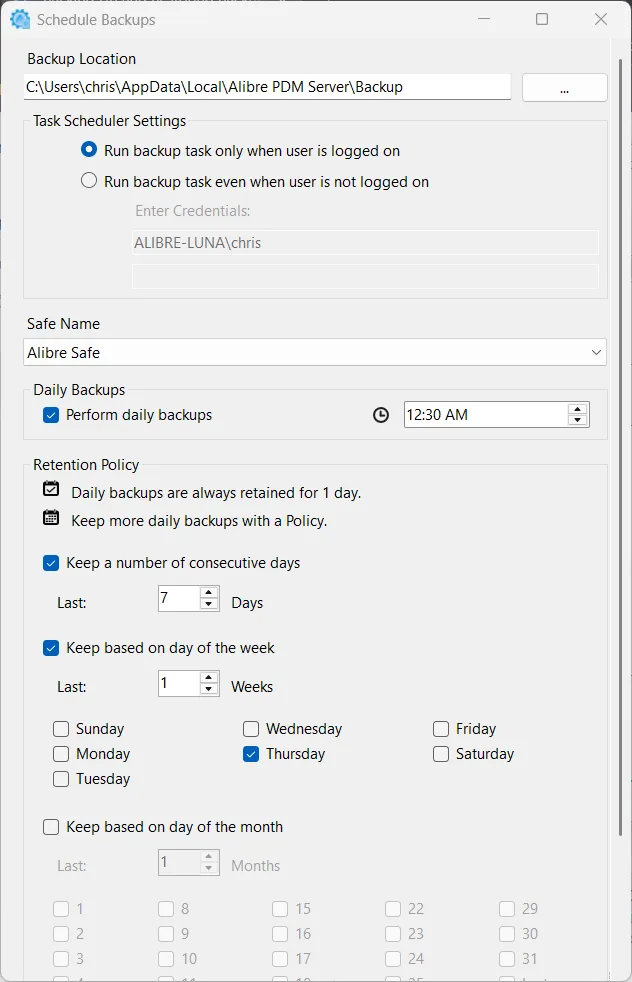Click the day 29 checkbox
The image size is (632, 982).
(x=507, y=909)
